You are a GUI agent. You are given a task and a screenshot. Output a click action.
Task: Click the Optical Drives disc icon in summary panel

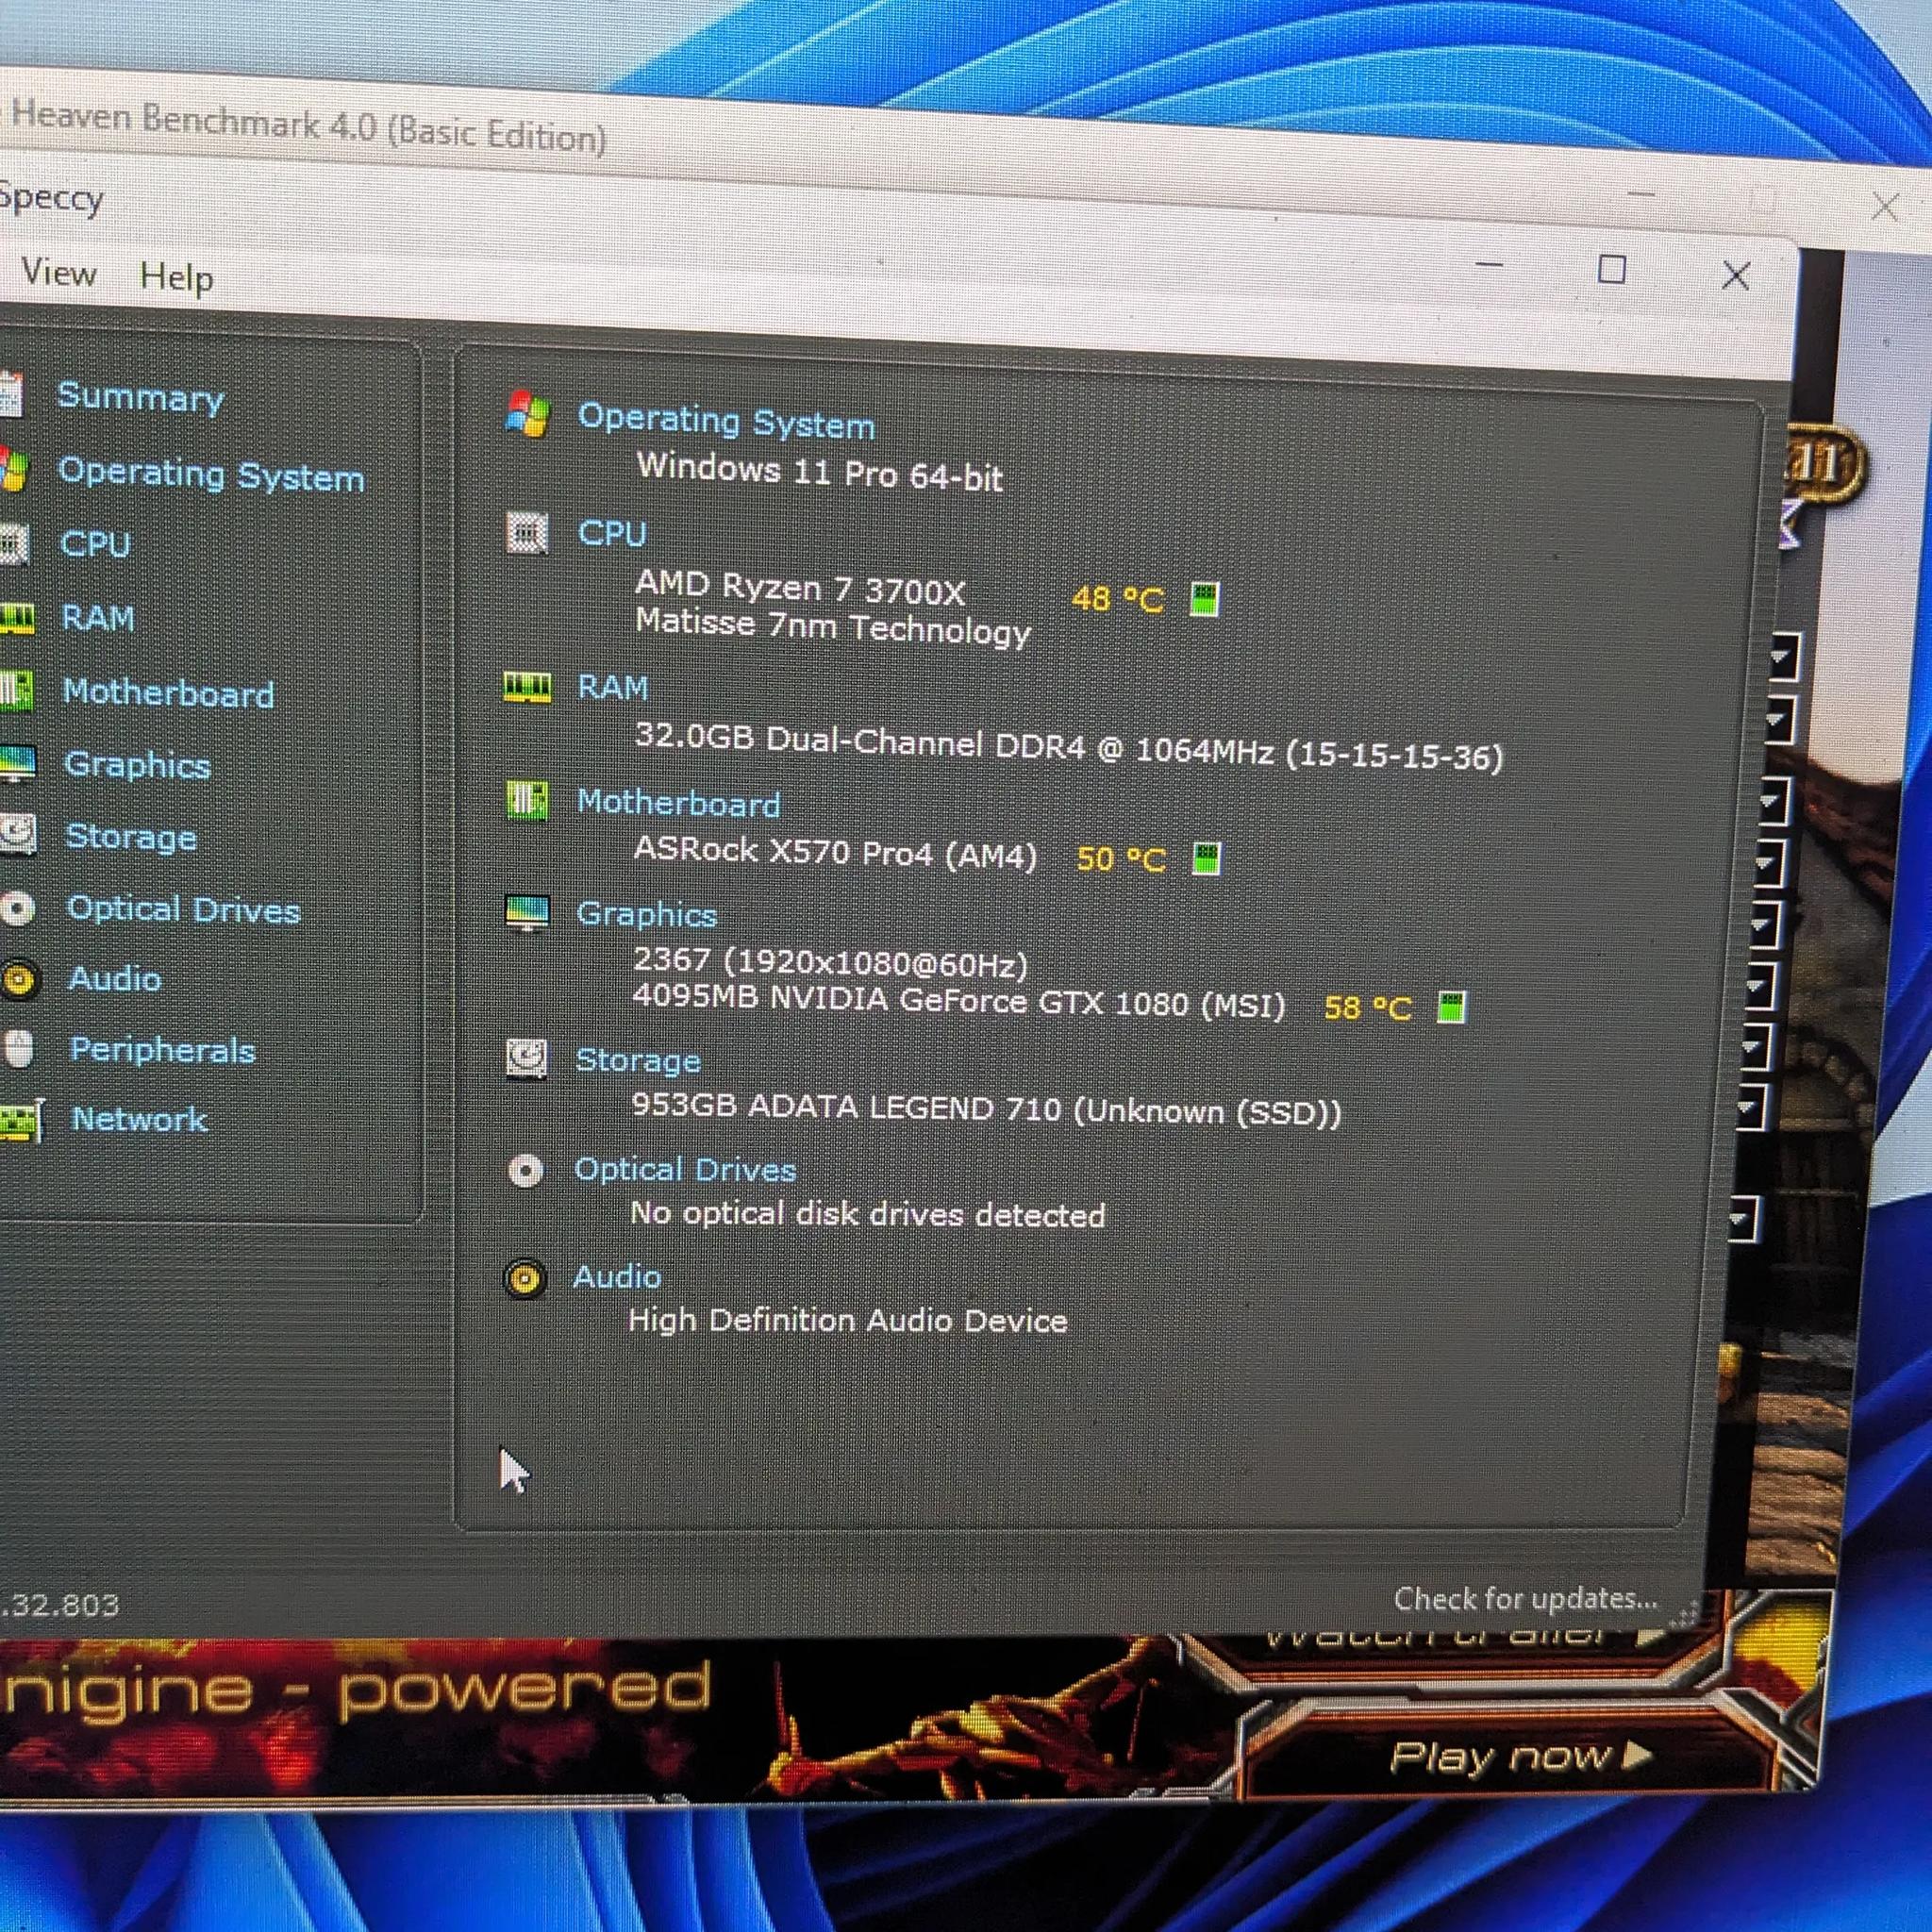click(x=526, y=1170)
